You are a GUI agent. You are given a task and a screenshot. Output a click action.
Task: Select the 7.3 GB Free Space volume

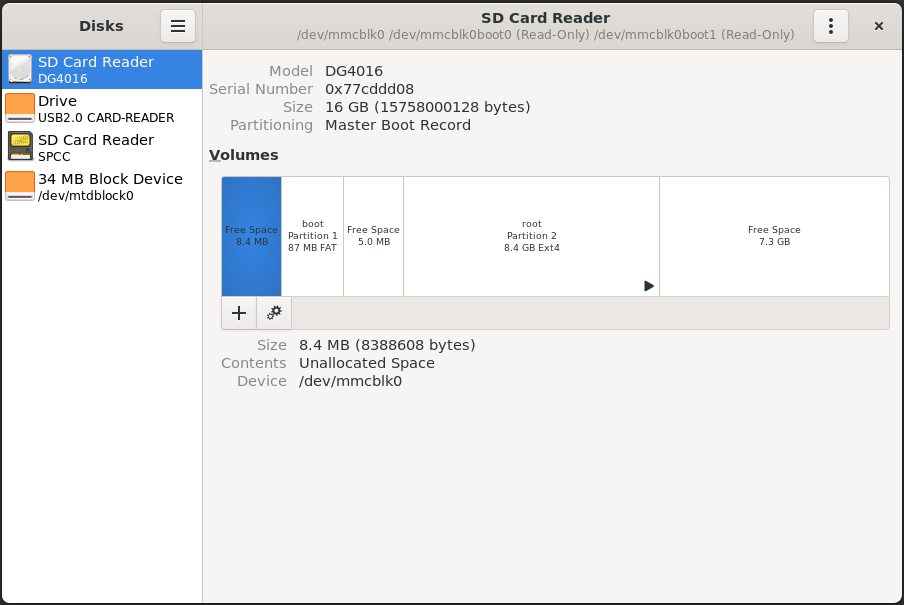tap(774, 236)
